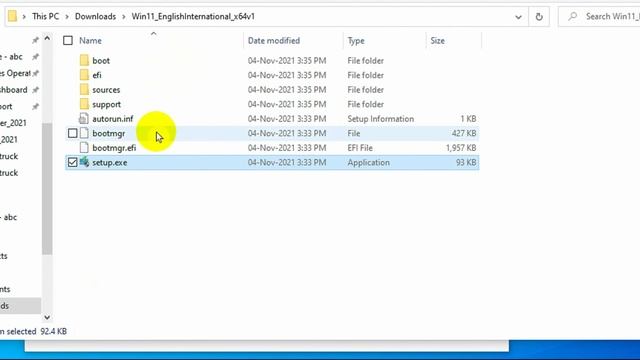Sort by the Size column header

(437, 40)
